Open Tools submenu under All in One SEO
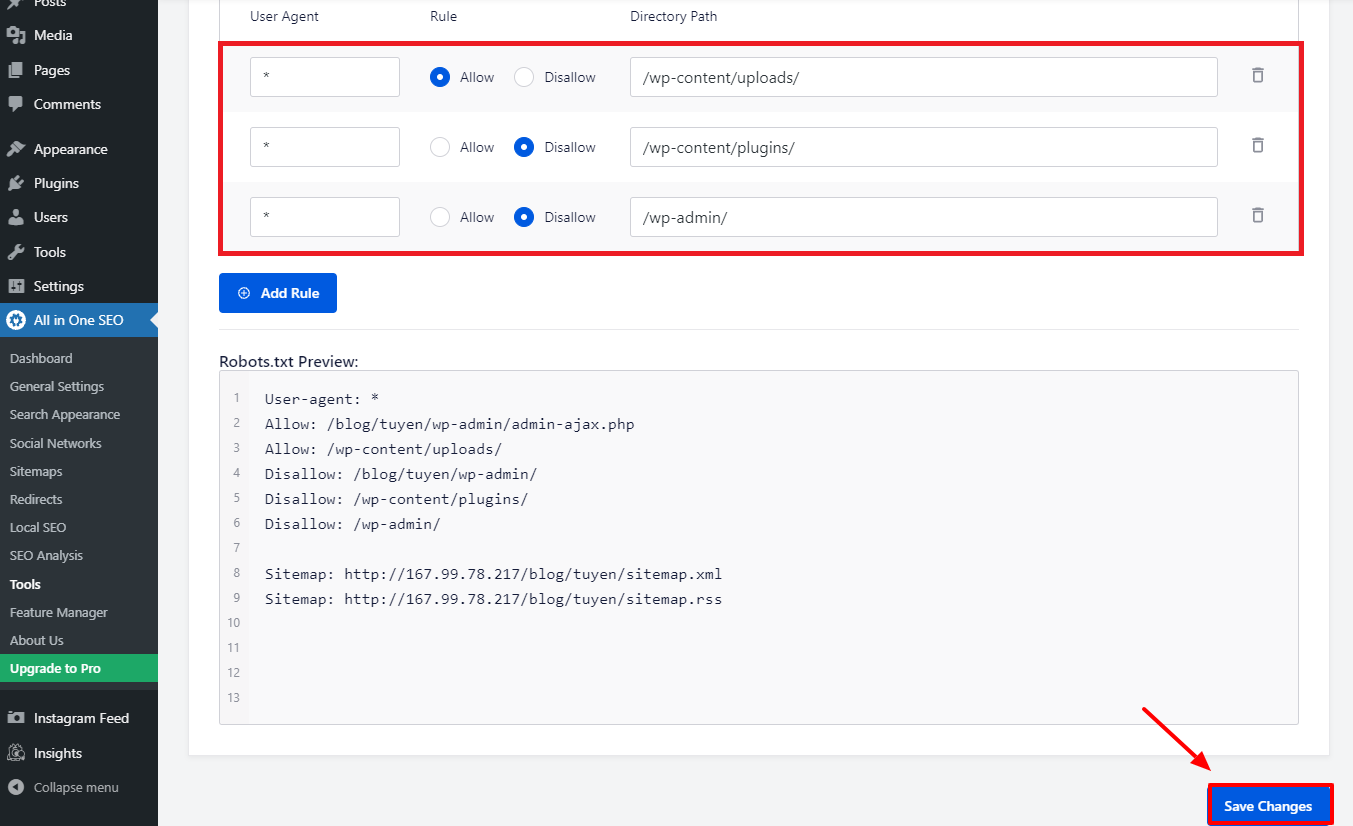This screenshot has height=826, width=1353. point(25,584)
